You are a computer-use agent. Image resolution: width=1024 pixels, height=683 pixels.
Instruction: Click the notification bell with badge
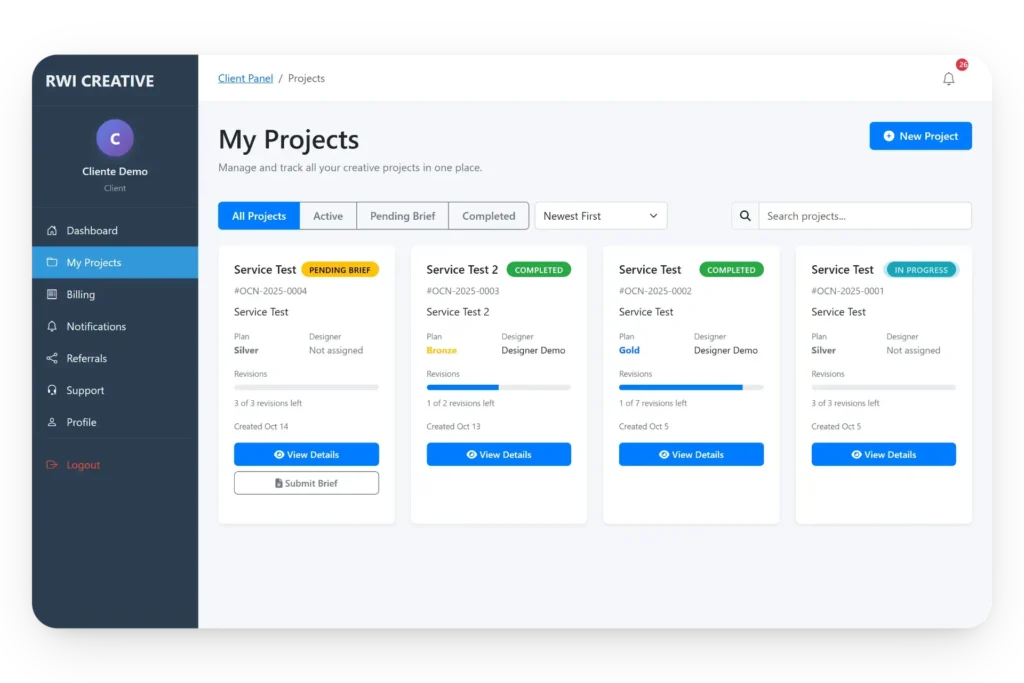click(x=949, y=77)
